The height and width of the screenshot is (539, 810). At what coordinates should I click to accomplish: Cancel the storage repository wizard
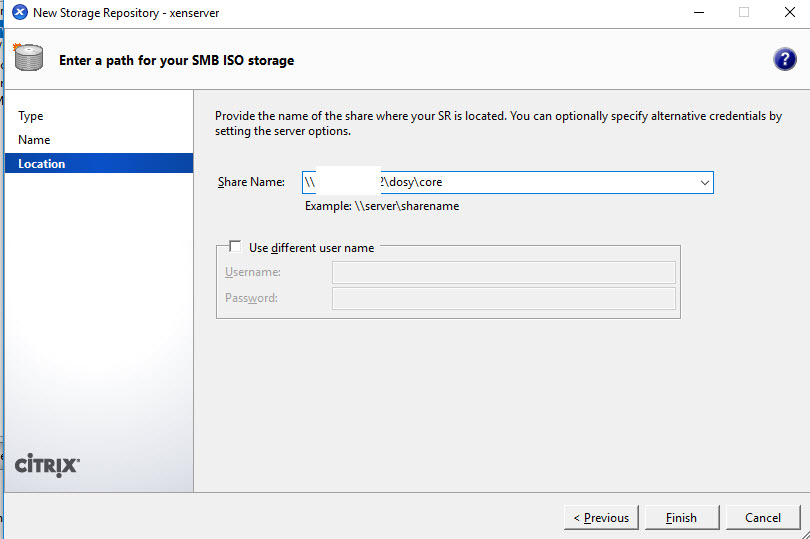pyautogui.click(x=763, y=517)
